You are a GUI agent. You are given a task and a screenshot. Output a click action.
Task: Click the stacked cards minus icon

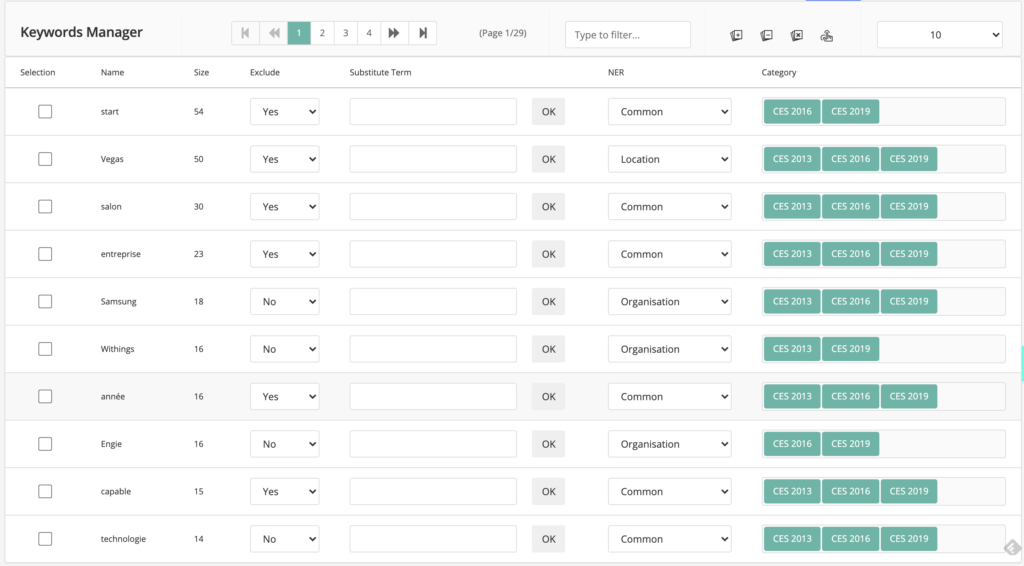(766, 35)
